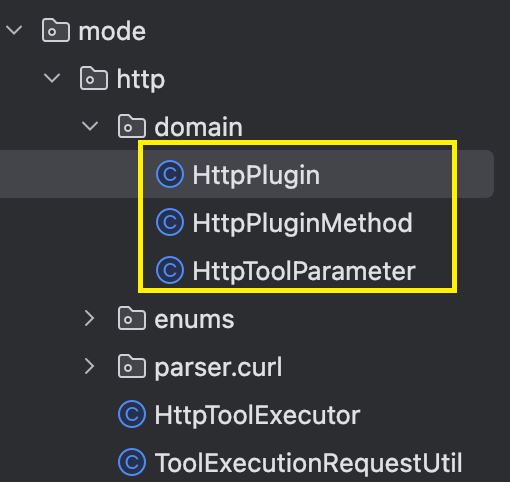This screenshot has width=510, height=482.
Task: Click the mode package folder icon
Action: (56, 30)
